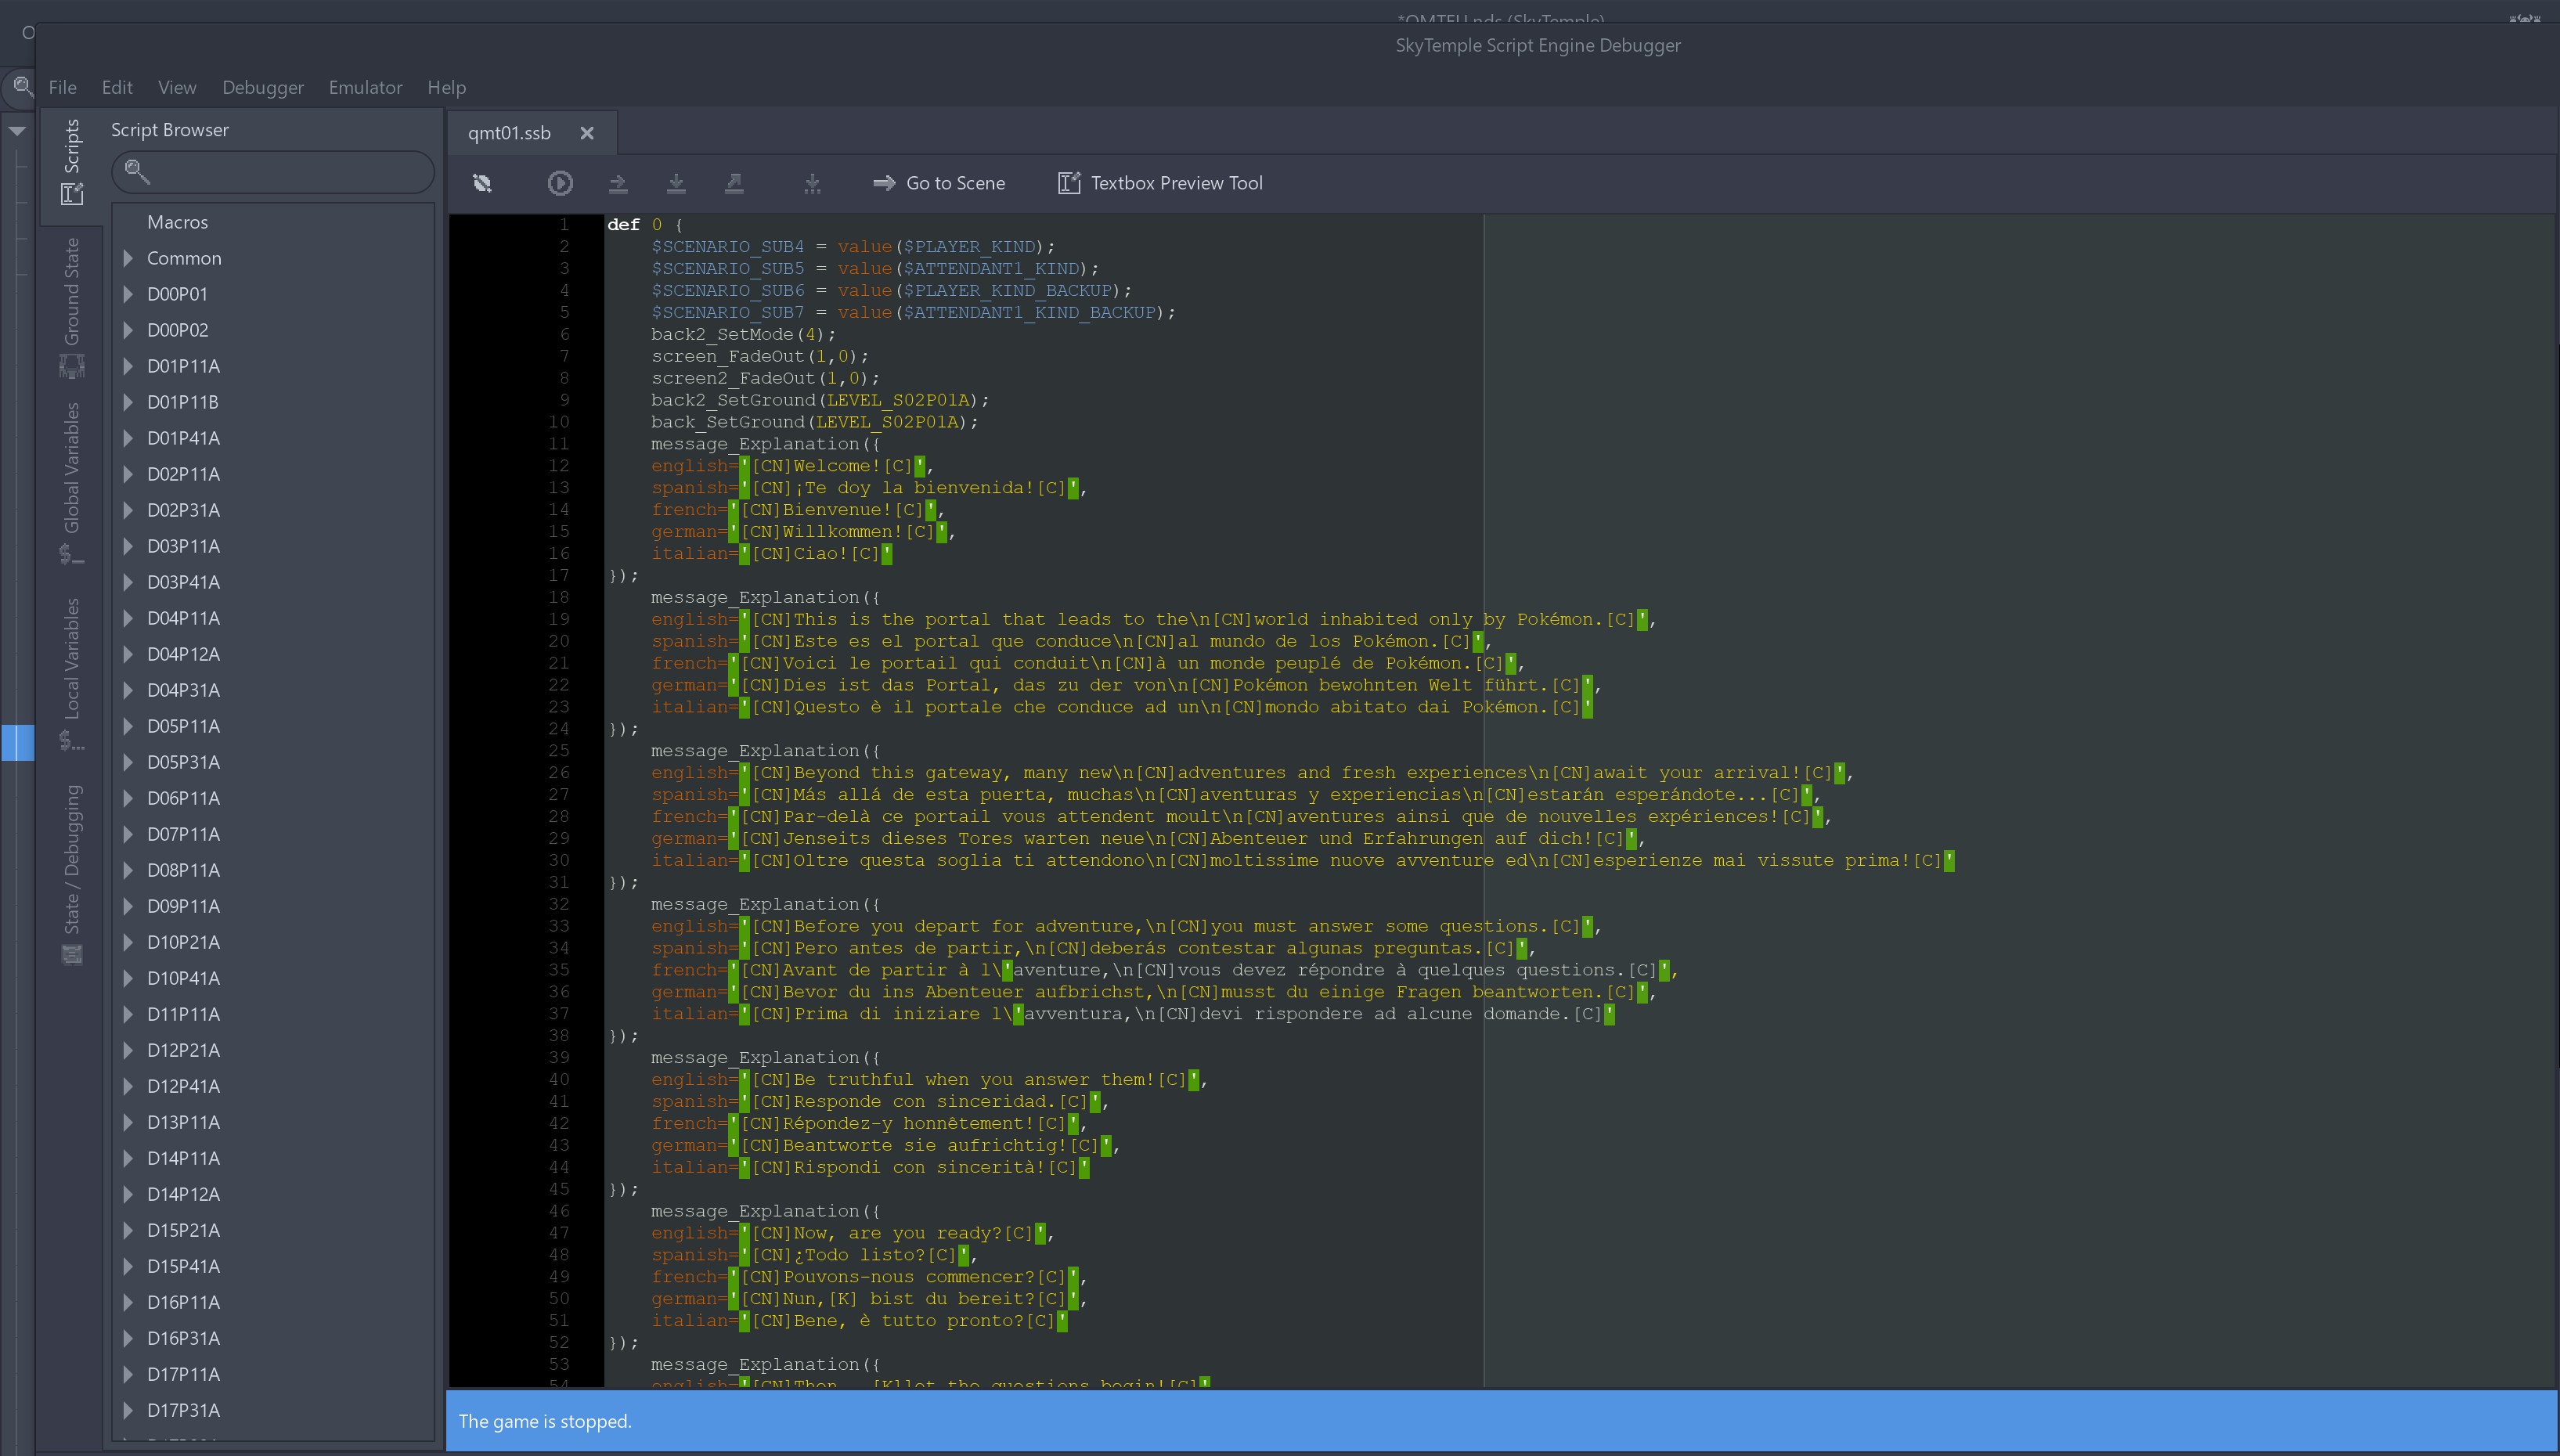
Task: Open the Emulator menu
Action: click(x=365, y=87)
